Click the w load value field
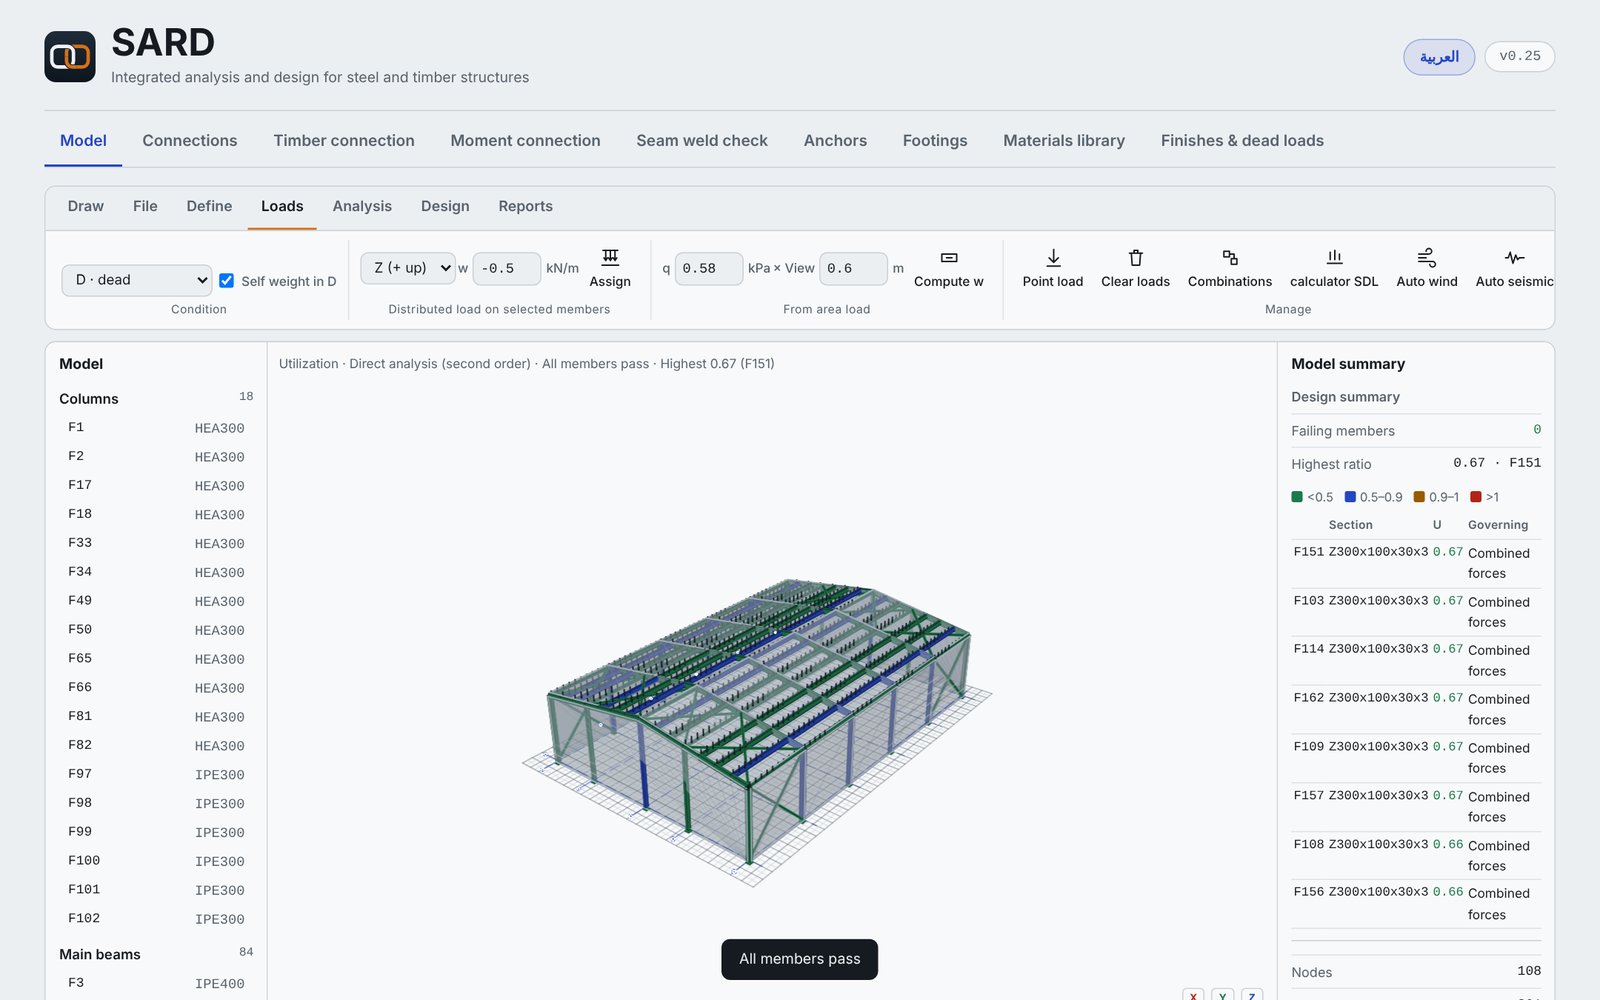 [x=507, y=268]
